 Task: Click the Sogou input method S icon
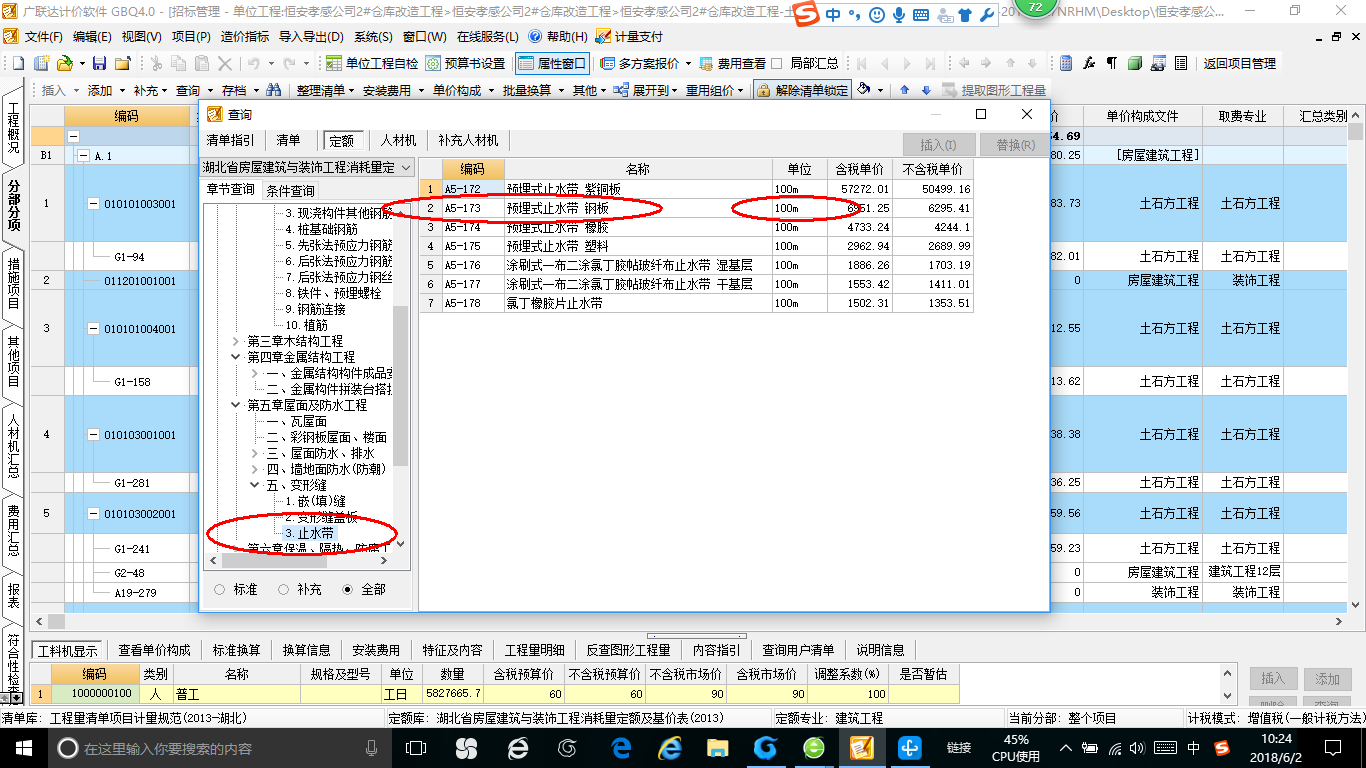point(808,14)
